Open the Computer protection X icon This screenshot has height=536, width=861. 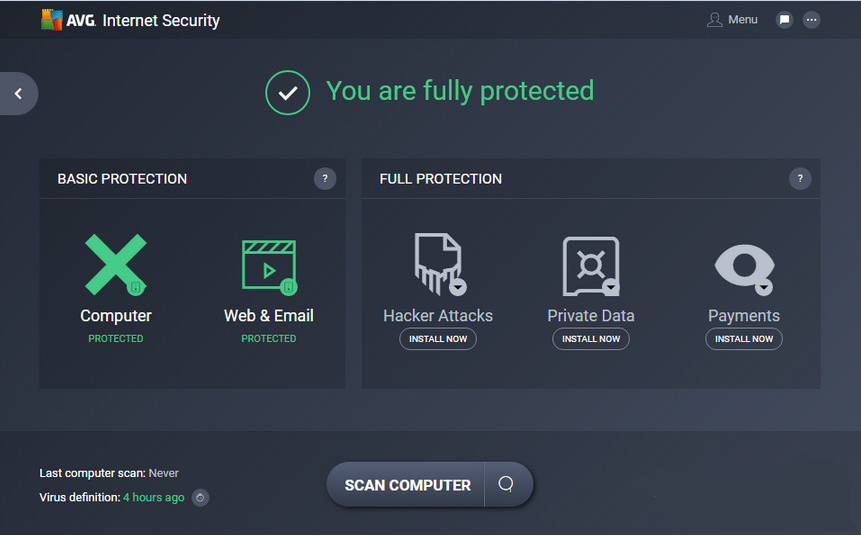[x=116, y=265]
